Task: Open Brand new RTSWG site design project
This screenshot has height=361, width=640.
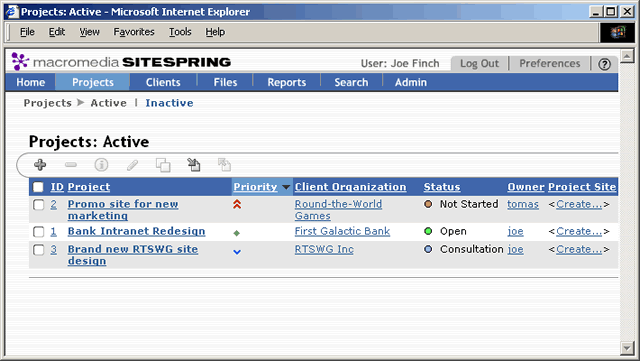Action: [x=133, y=255]
